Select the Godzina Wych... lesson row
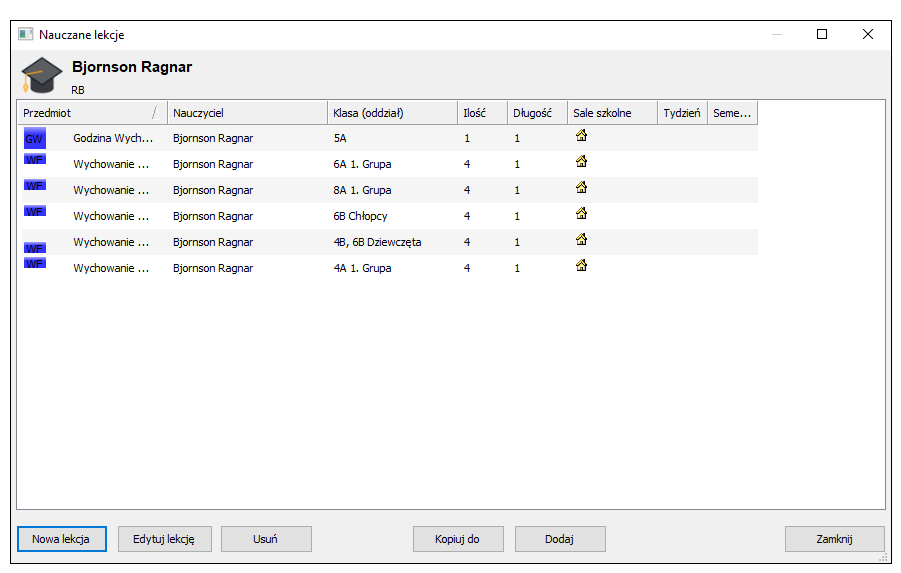Image resolution: width=901 pixels, height=573 pixels. click(390, 139)
